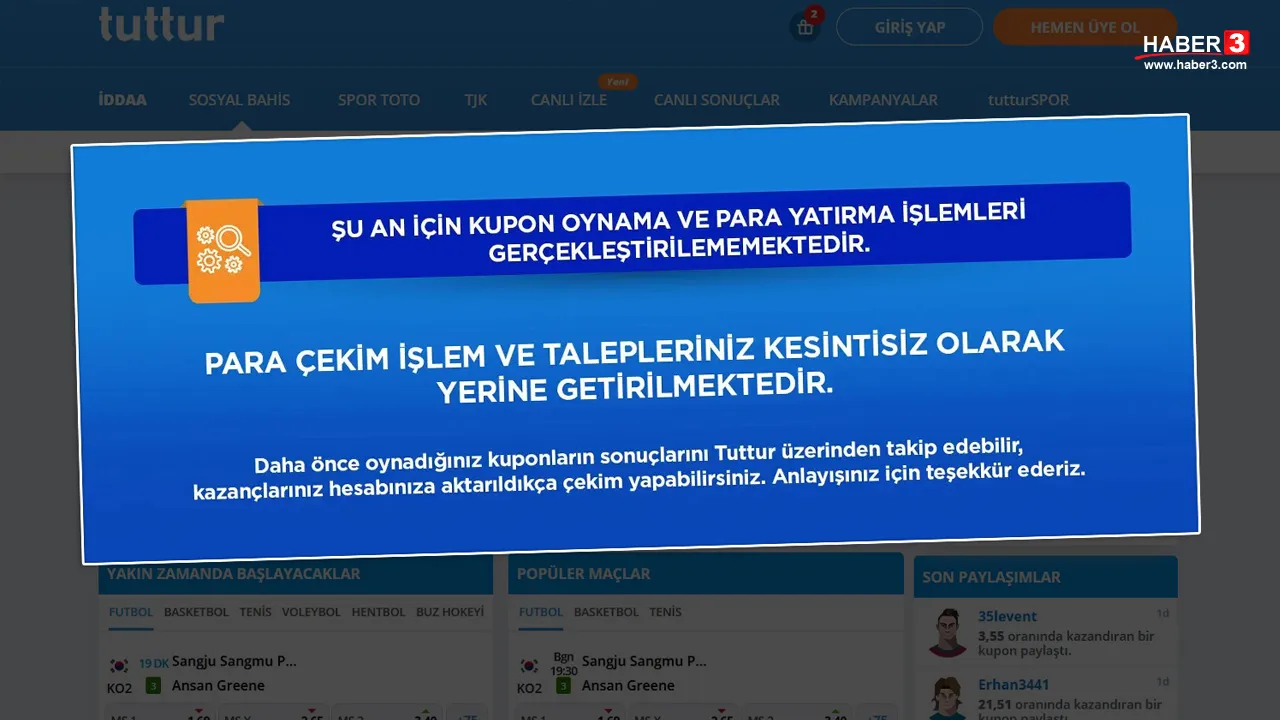The width and height of the screenshot is (1280, 720).
Task: Click 35levent's avatar in Son Paylaşımlar
Action: pyautogui.click(x=946, y=632)
